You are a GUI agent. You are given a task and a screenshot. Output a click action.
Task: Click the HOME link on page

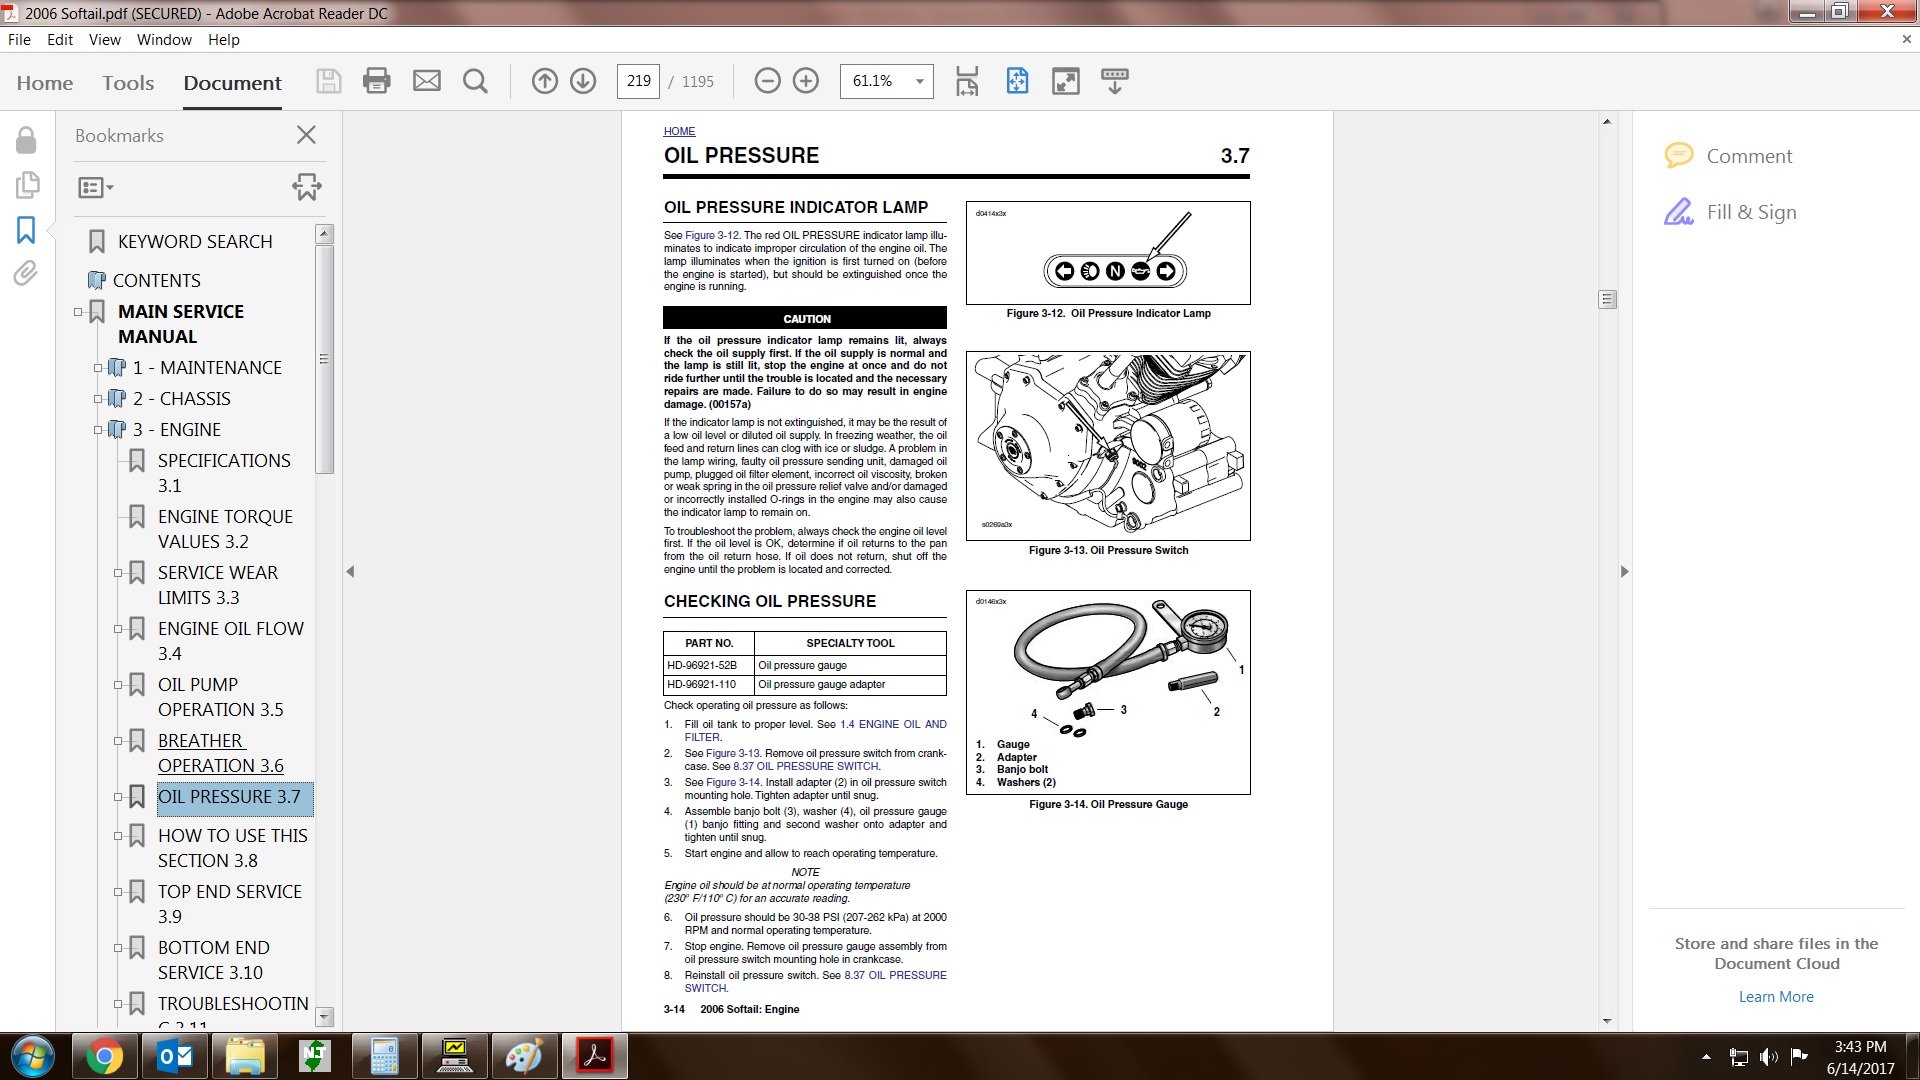tap(679, 131)
